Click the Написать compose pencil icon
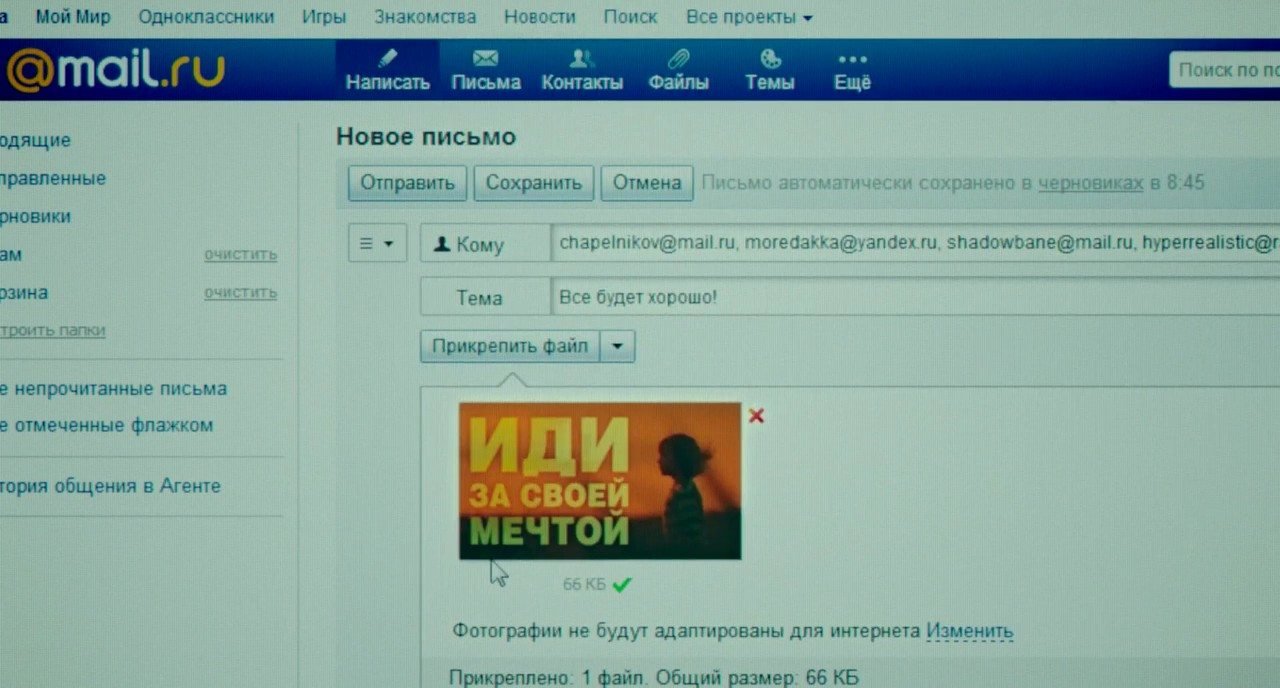Screen dimensions: 1280x688 tap(387, 58)
